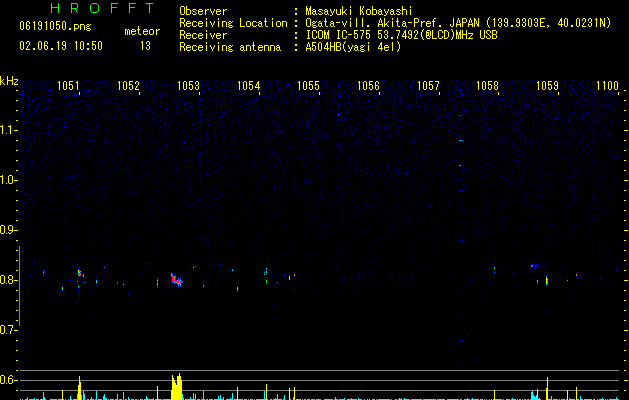Click the 0.8 kHz frequency label
629x400 pixels.
point(8,280)
